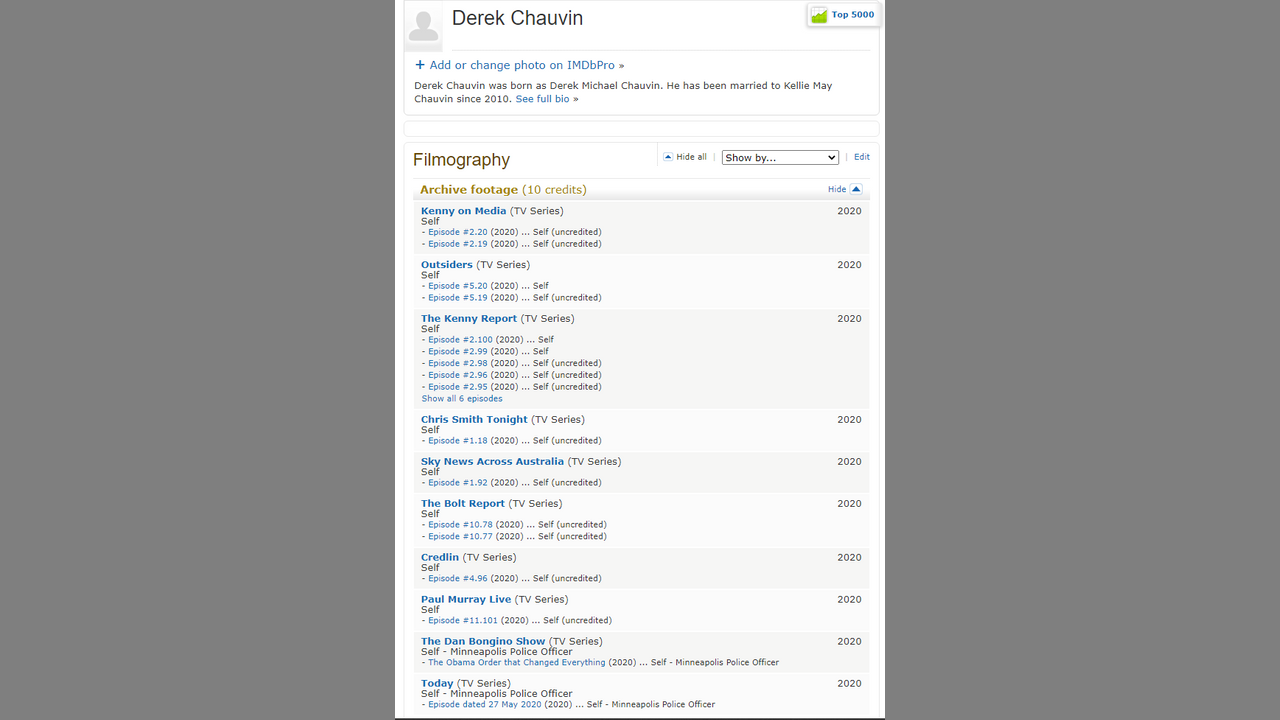Open Today episode dated 27 May 2020
Viewport: 1280px width, 720px height.
pos(484,704)
